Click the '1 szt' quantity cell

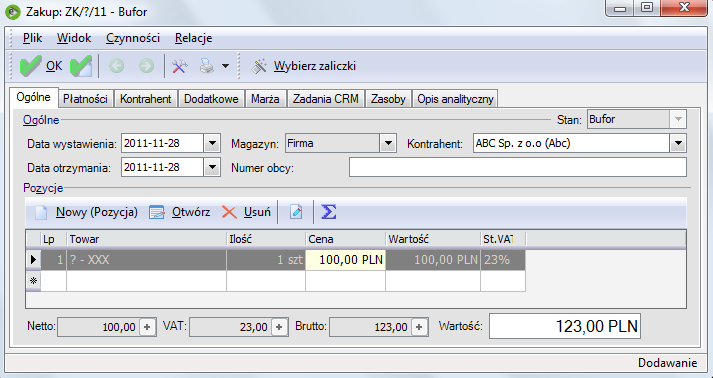tap(266, 260)
